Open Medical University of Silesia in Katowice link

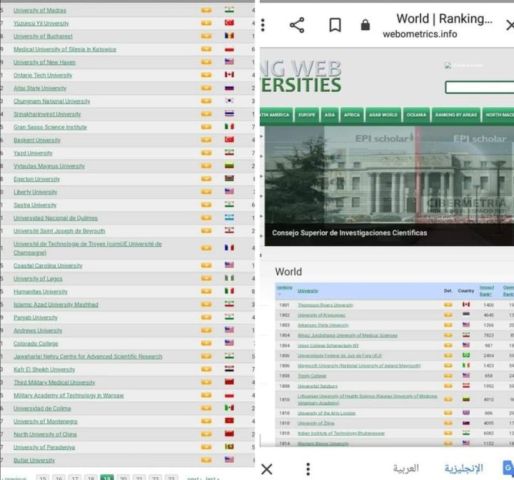coord(65,49)
